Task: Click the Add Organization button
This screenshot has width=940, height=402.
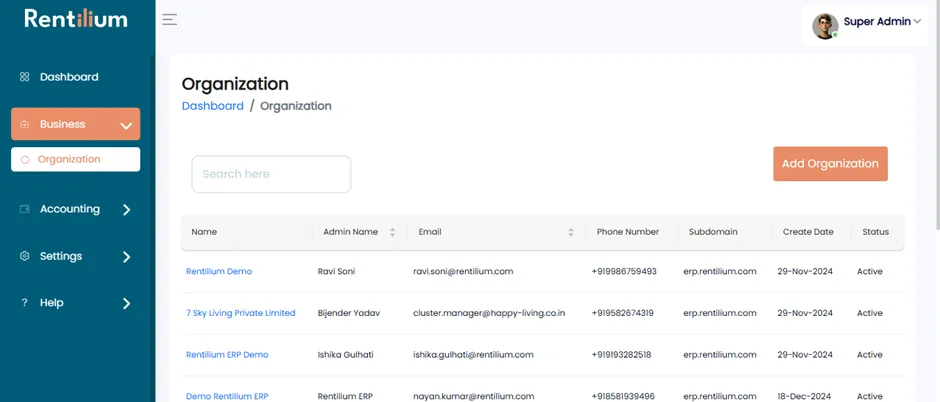Action: (830, 164)
